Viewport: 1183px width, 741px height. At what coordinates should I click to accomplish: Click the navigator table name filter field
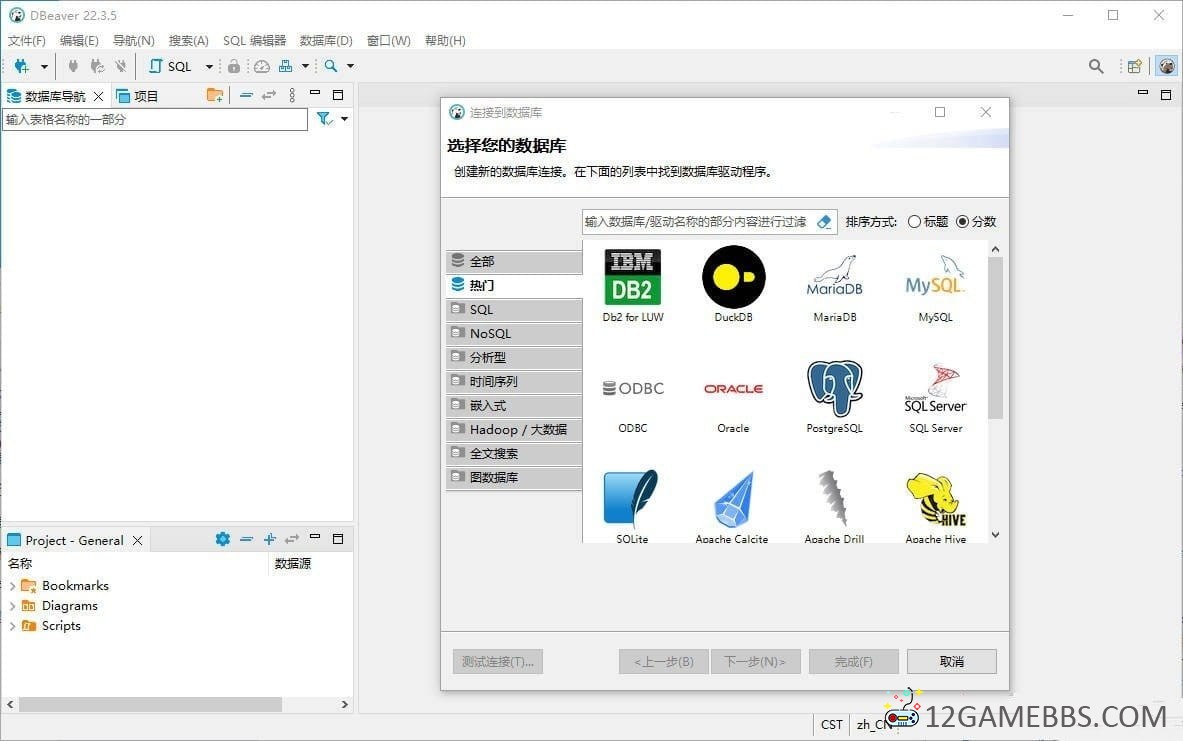pos(155,119)
